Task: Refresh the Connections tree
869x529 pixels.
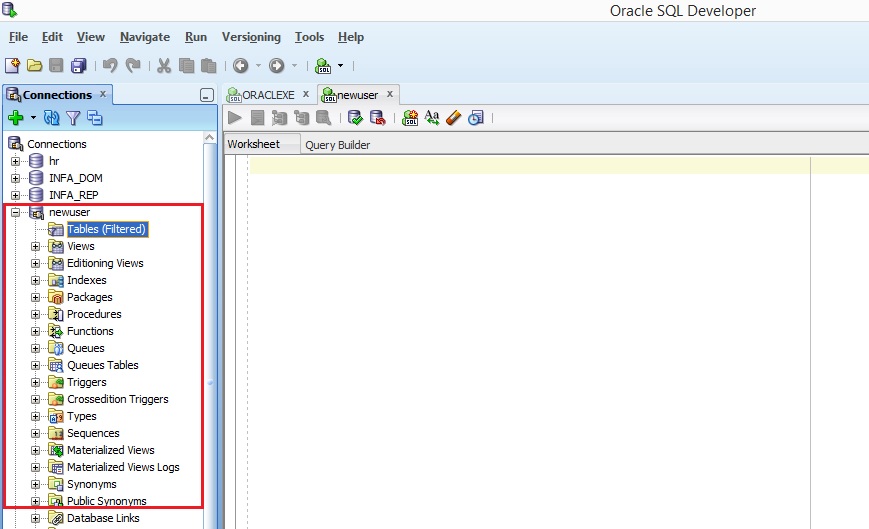Action: point(52,117)
